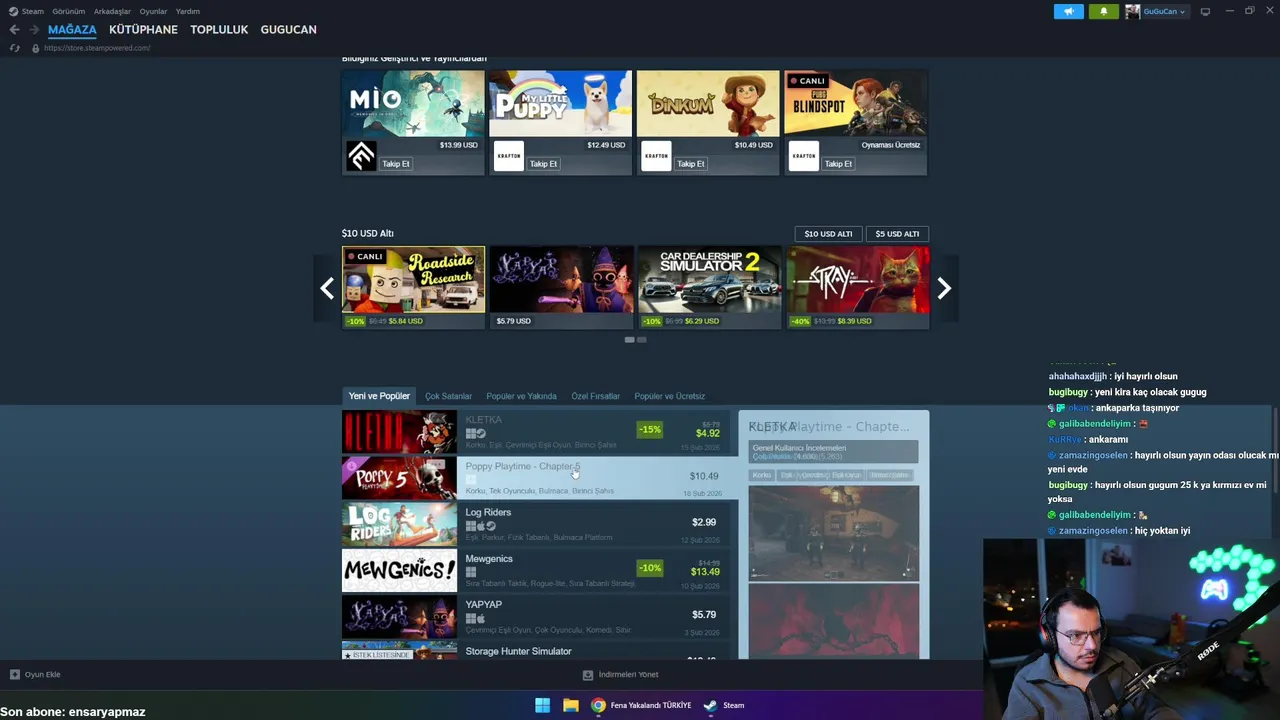Go to KÜTÜPHANE section
This screenshot has height=720, width=1280.
[143, 30]
